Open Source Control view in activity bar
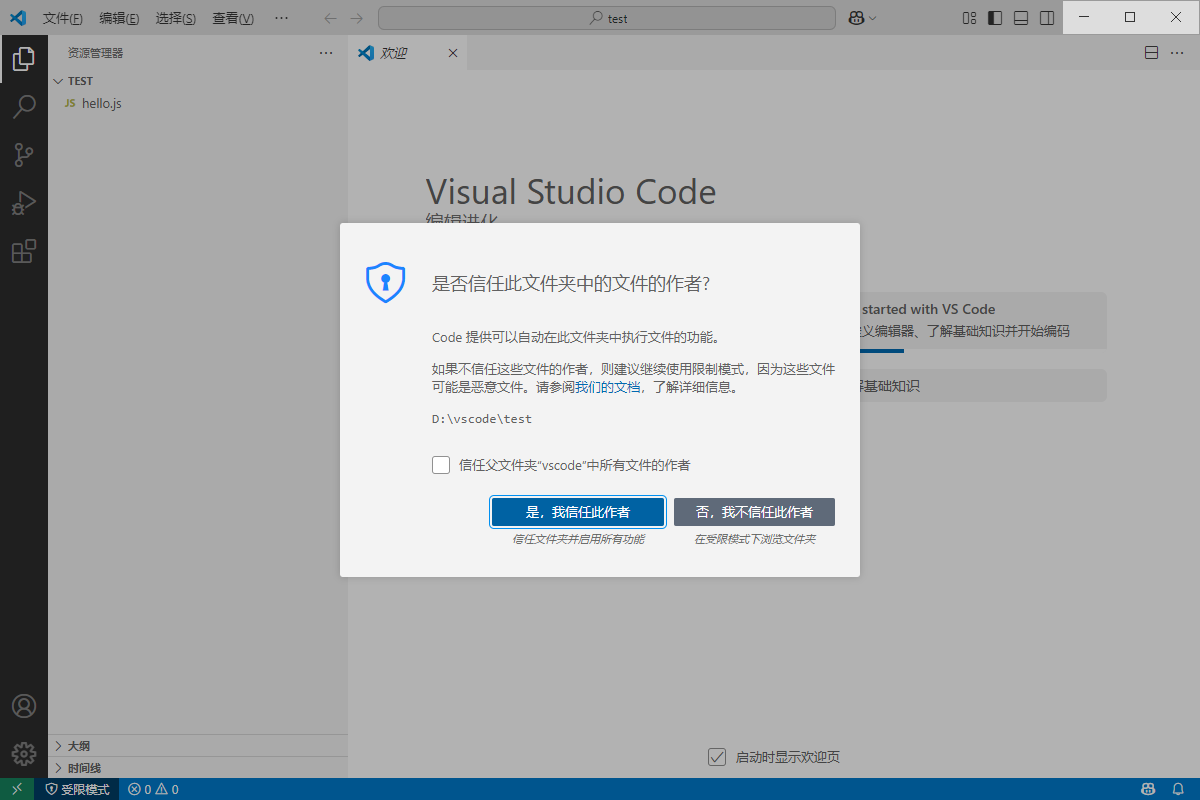 click(24, 155)
